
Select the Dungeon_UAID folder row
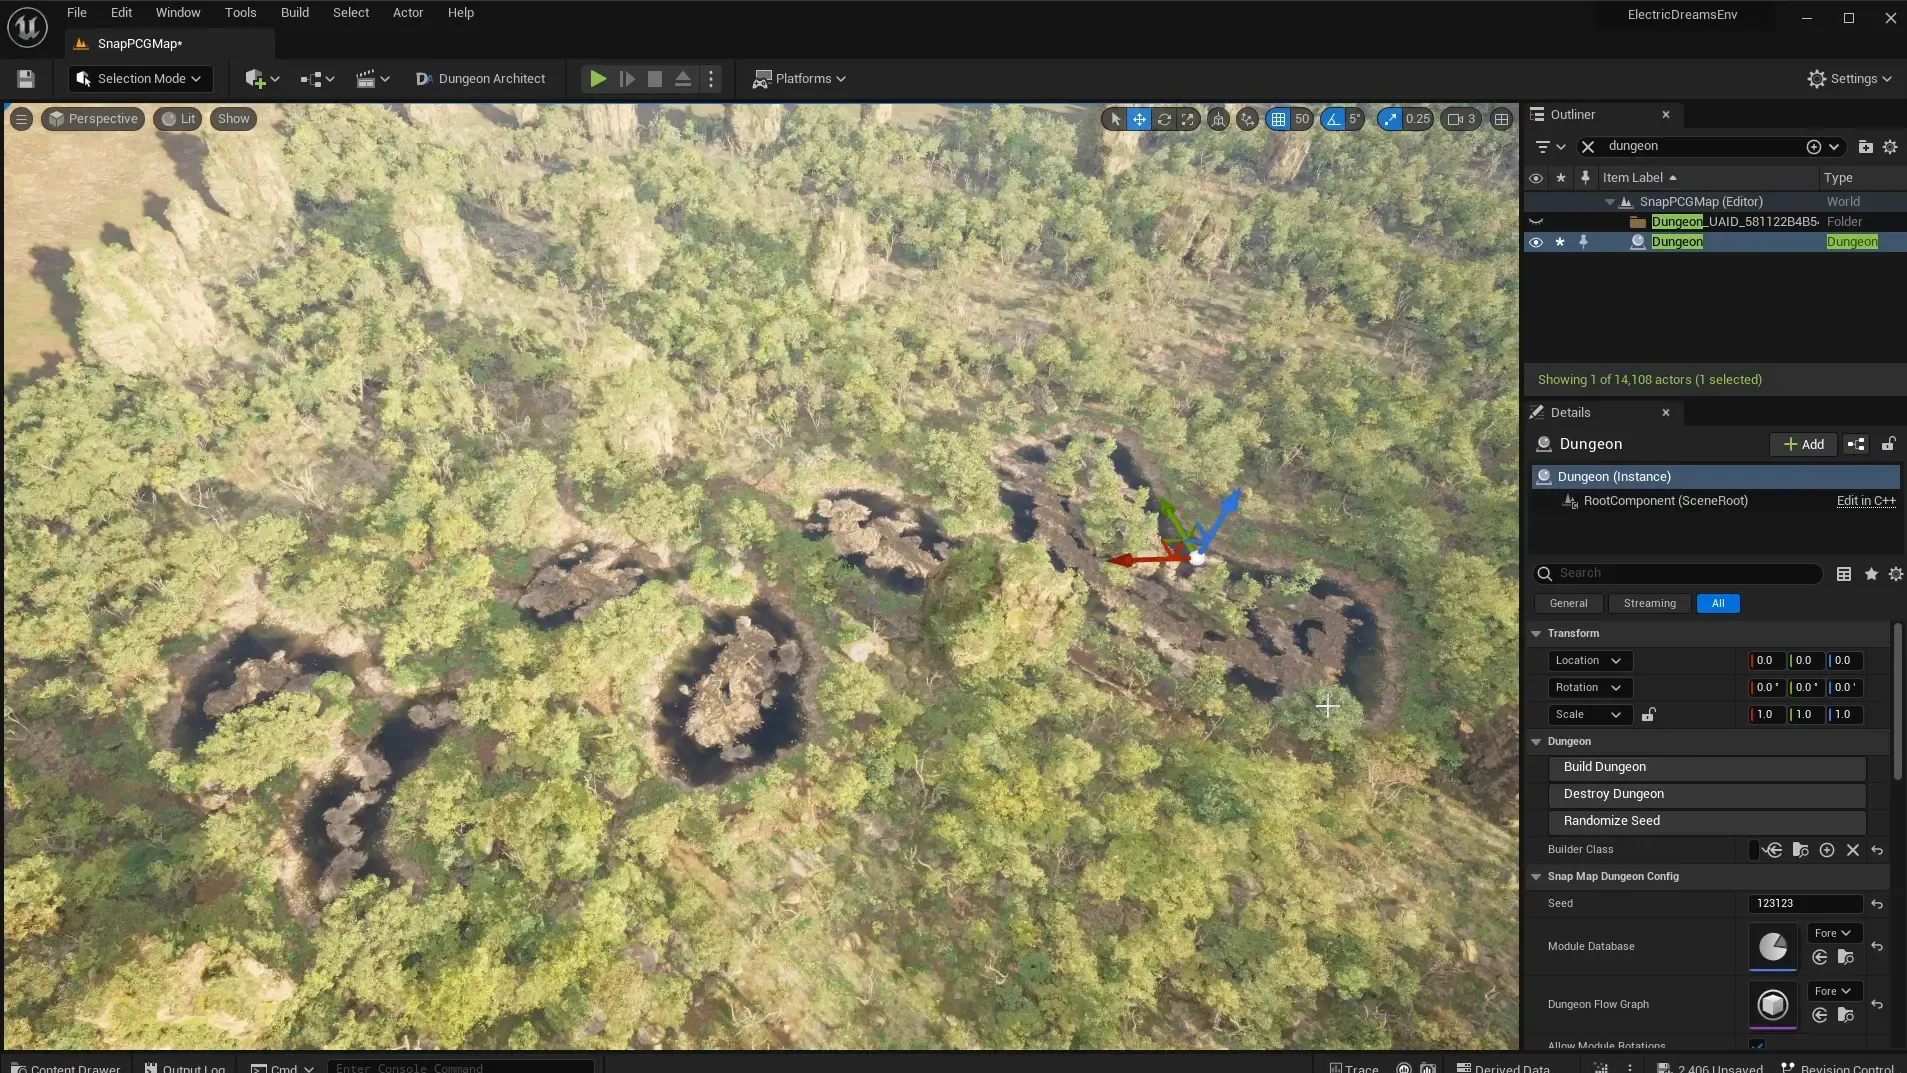[1714, 222]
